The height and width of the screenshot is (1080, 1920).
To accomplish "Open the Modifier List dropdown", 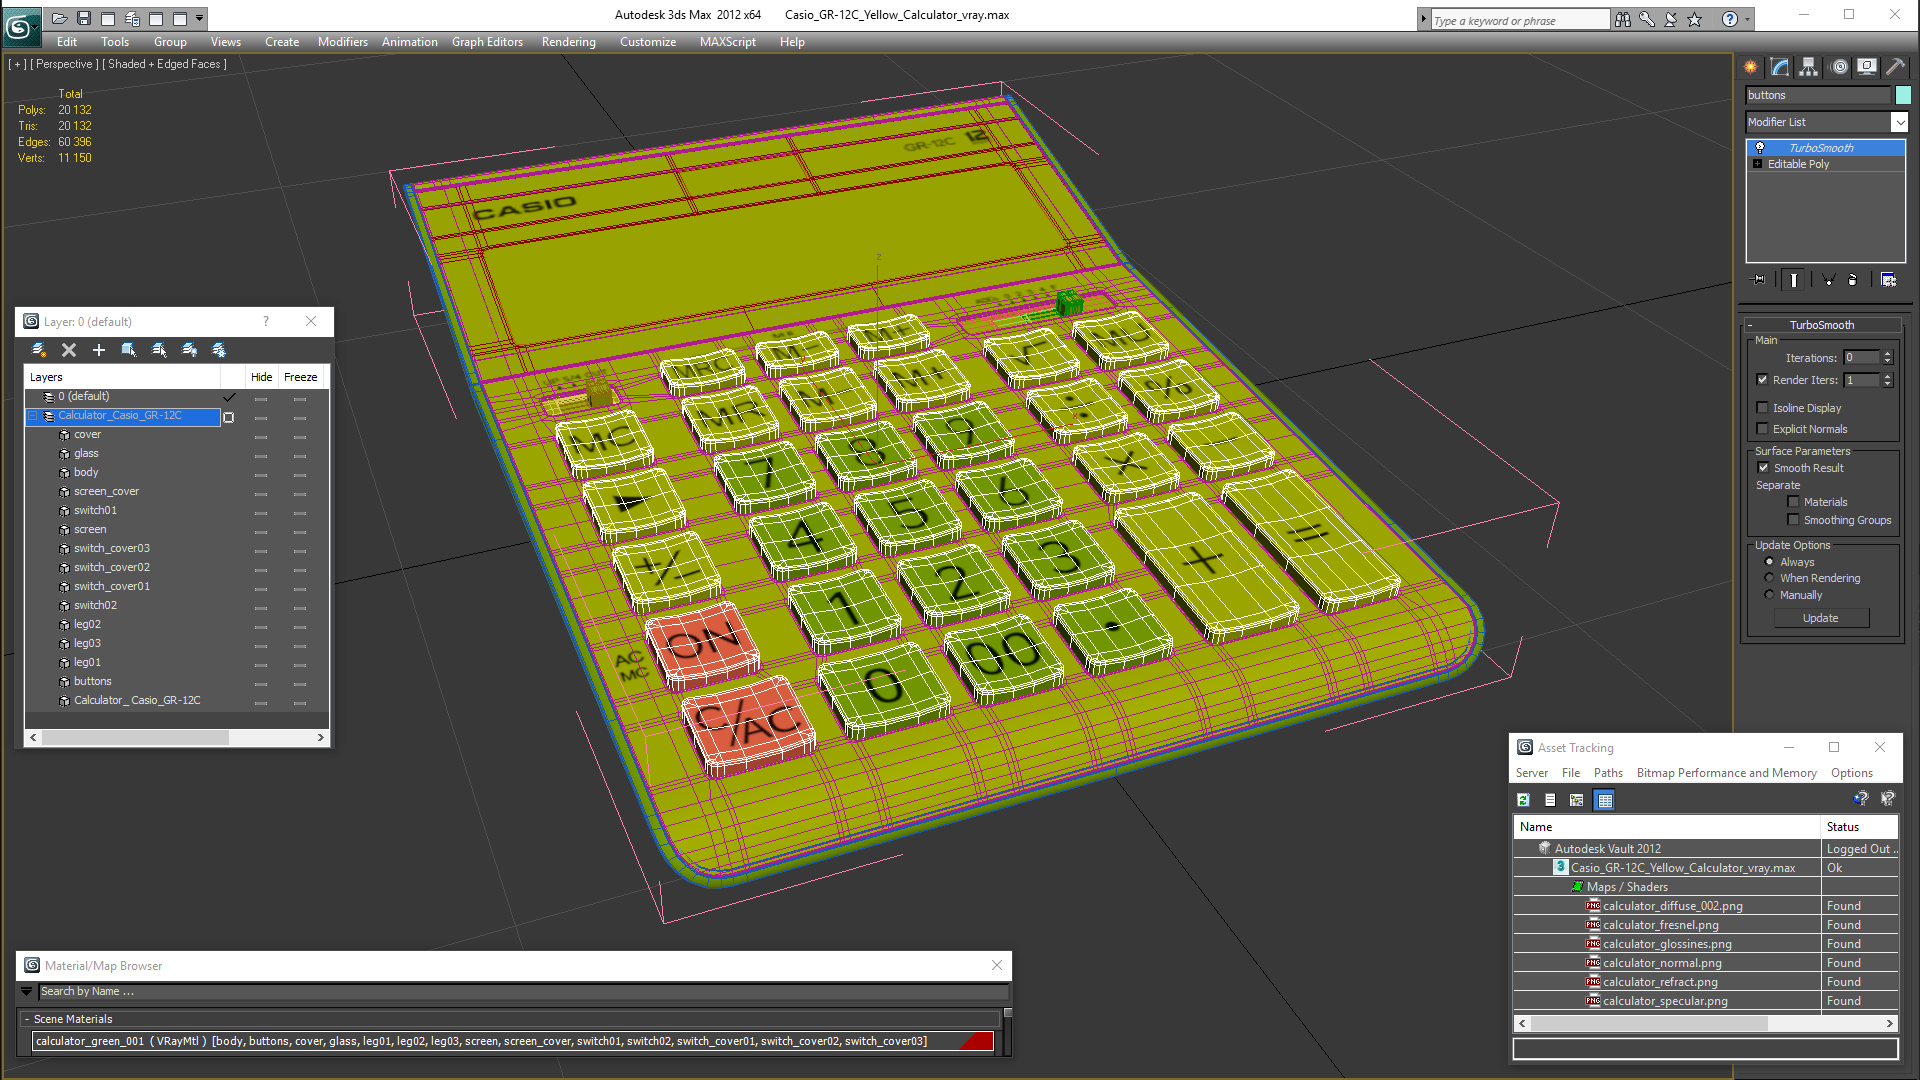I will tap(1899, 122).
